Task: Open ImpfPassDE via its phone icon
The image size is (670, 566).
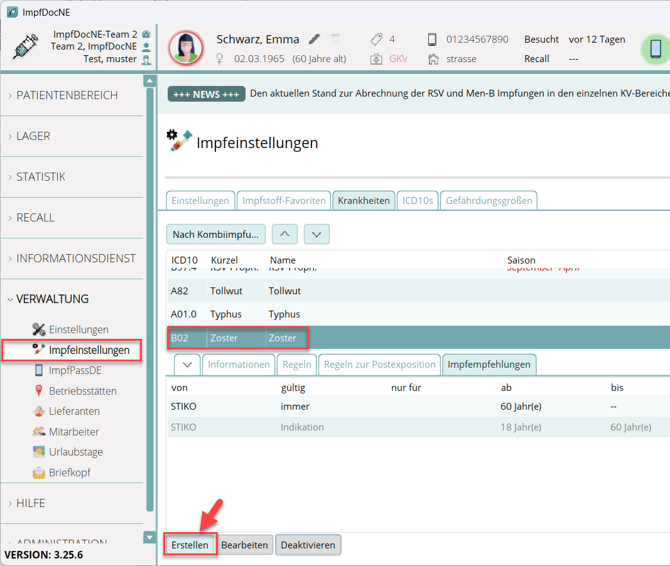Action: point(39,371)
